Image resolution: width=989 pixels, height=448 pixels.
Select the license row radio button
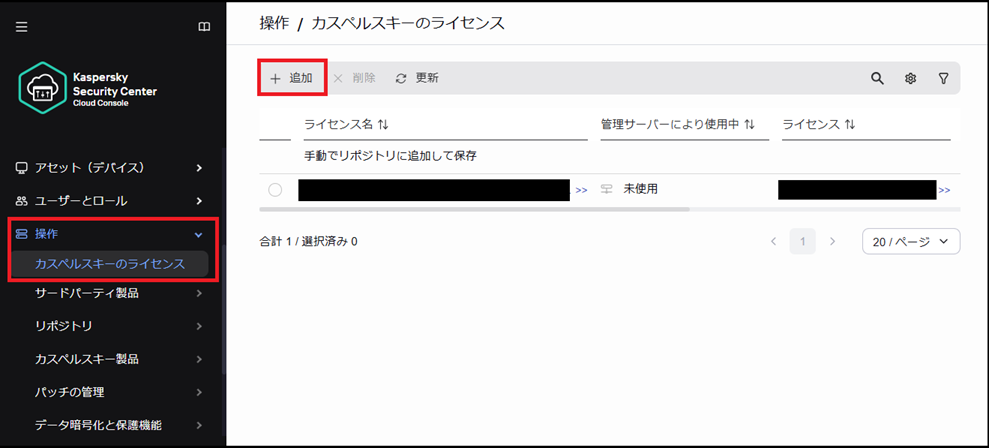pos(275,189)
